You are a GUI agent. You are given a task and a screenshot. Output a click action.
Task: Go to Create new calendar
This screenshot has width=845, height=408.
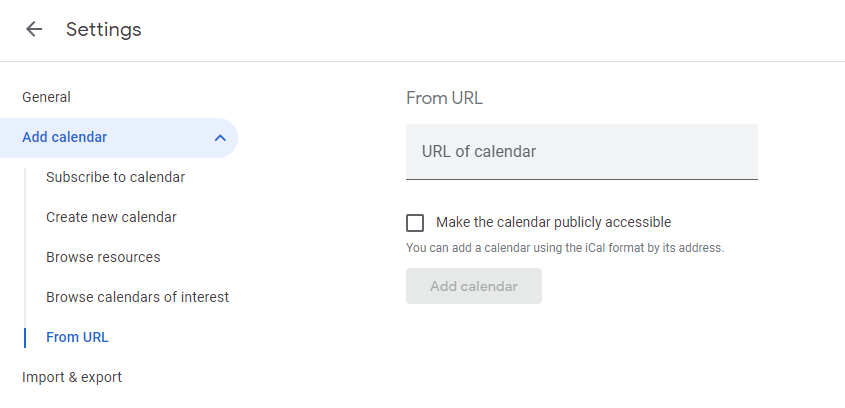coord(111,217)
